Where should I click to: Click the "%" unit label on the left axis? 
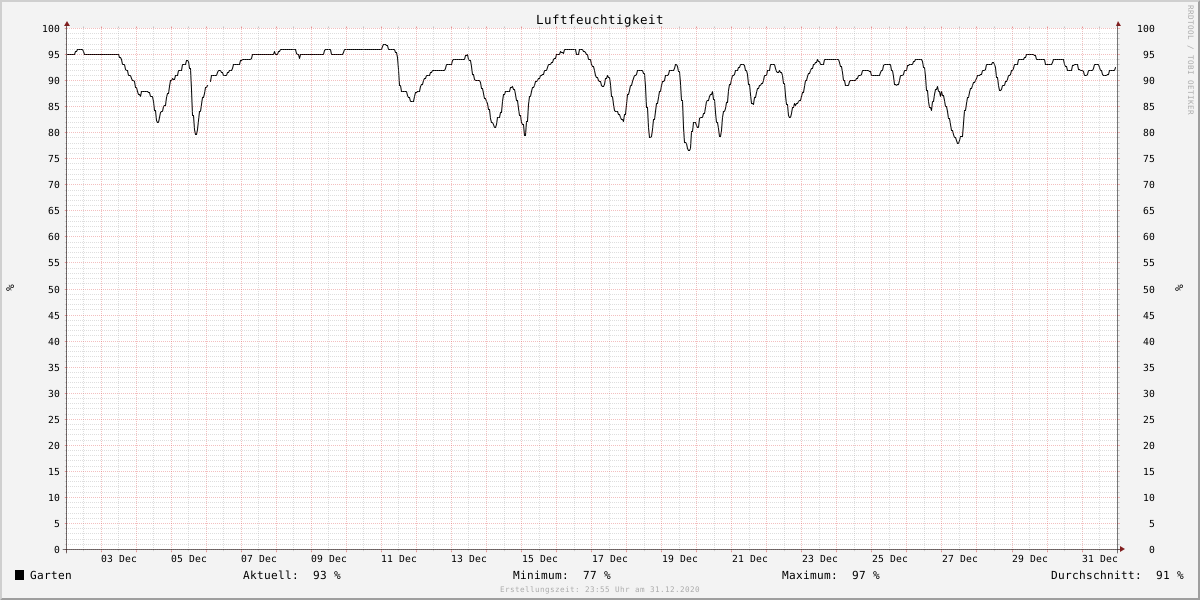(x=10, y=288)
